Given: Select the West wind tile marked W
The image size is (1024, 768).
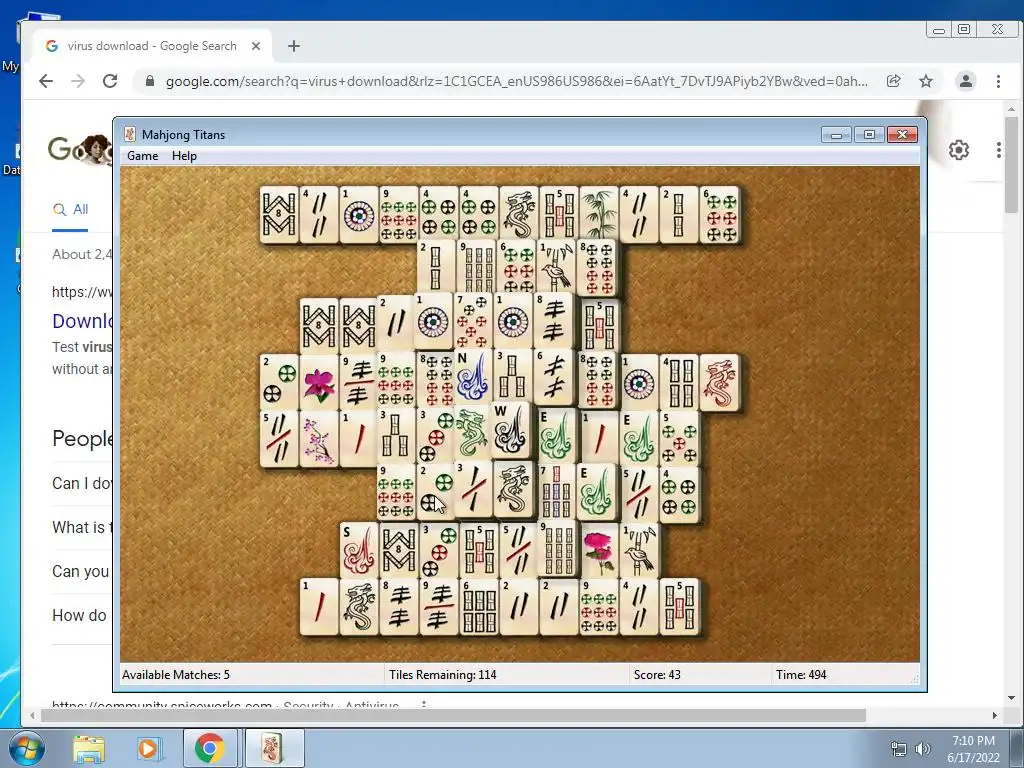Looking at the screenshot, I should coord(511,428).
